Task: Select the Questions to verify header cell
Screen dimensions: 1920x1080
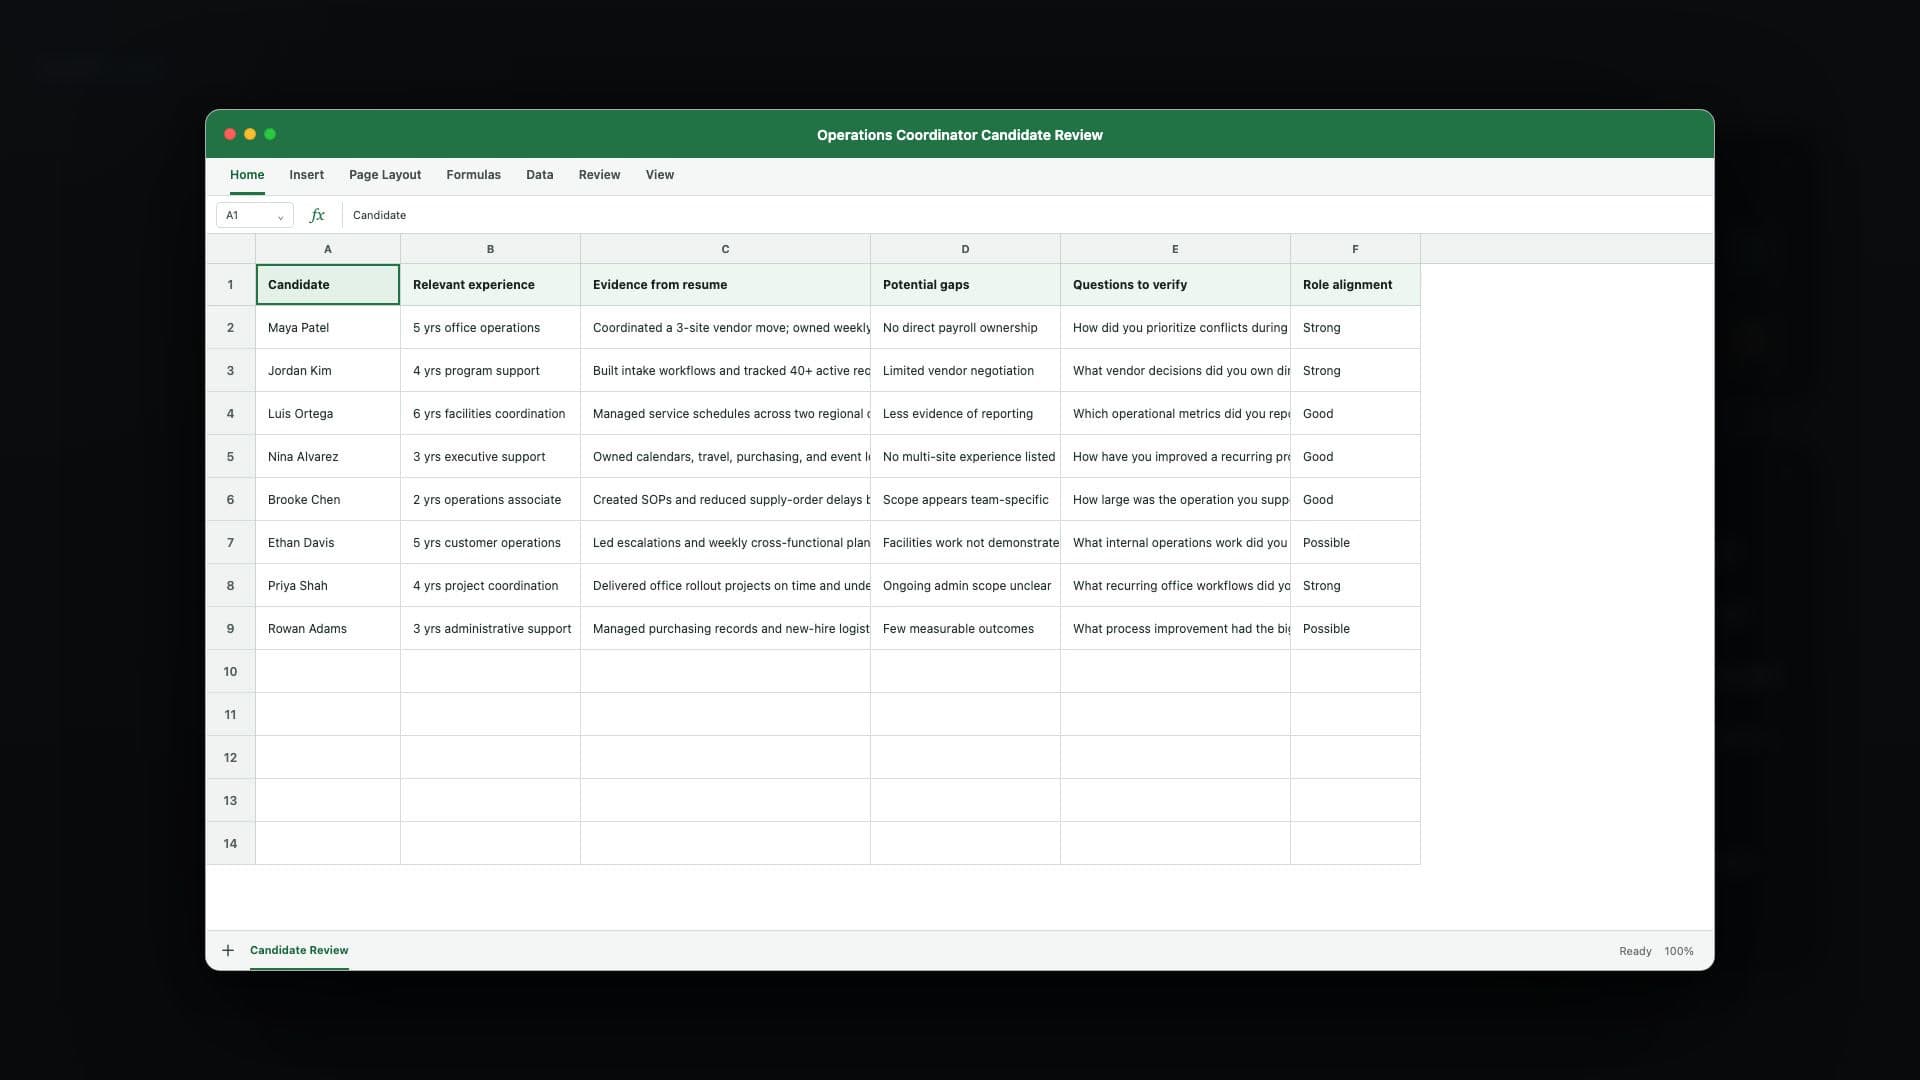Action: tap(1175, 285)
